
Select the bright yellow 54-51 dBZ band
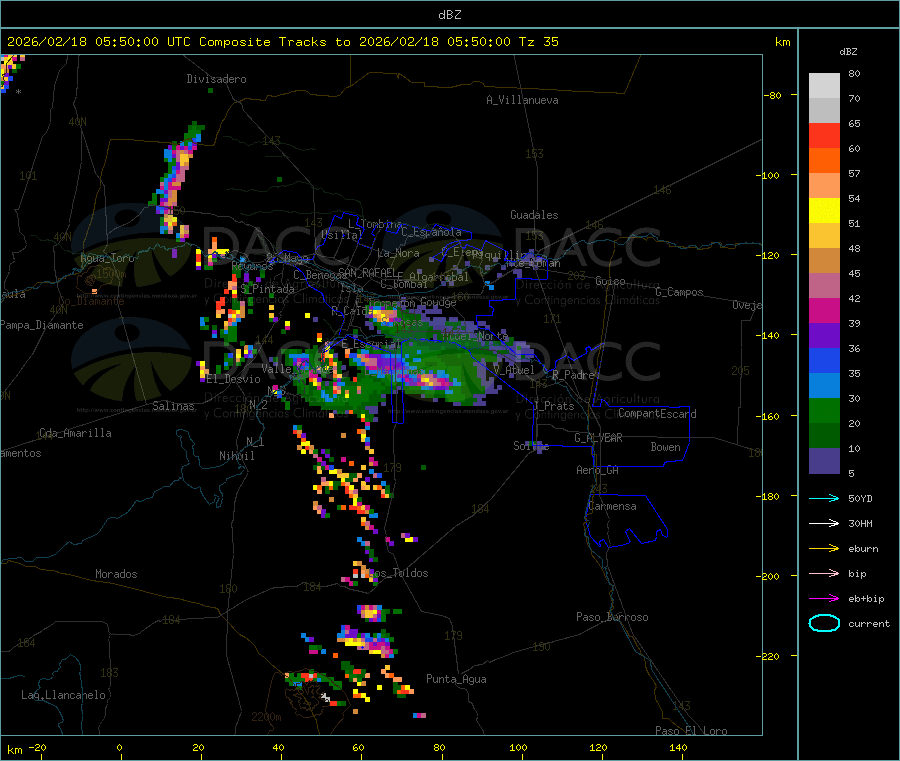coord(824,211)
